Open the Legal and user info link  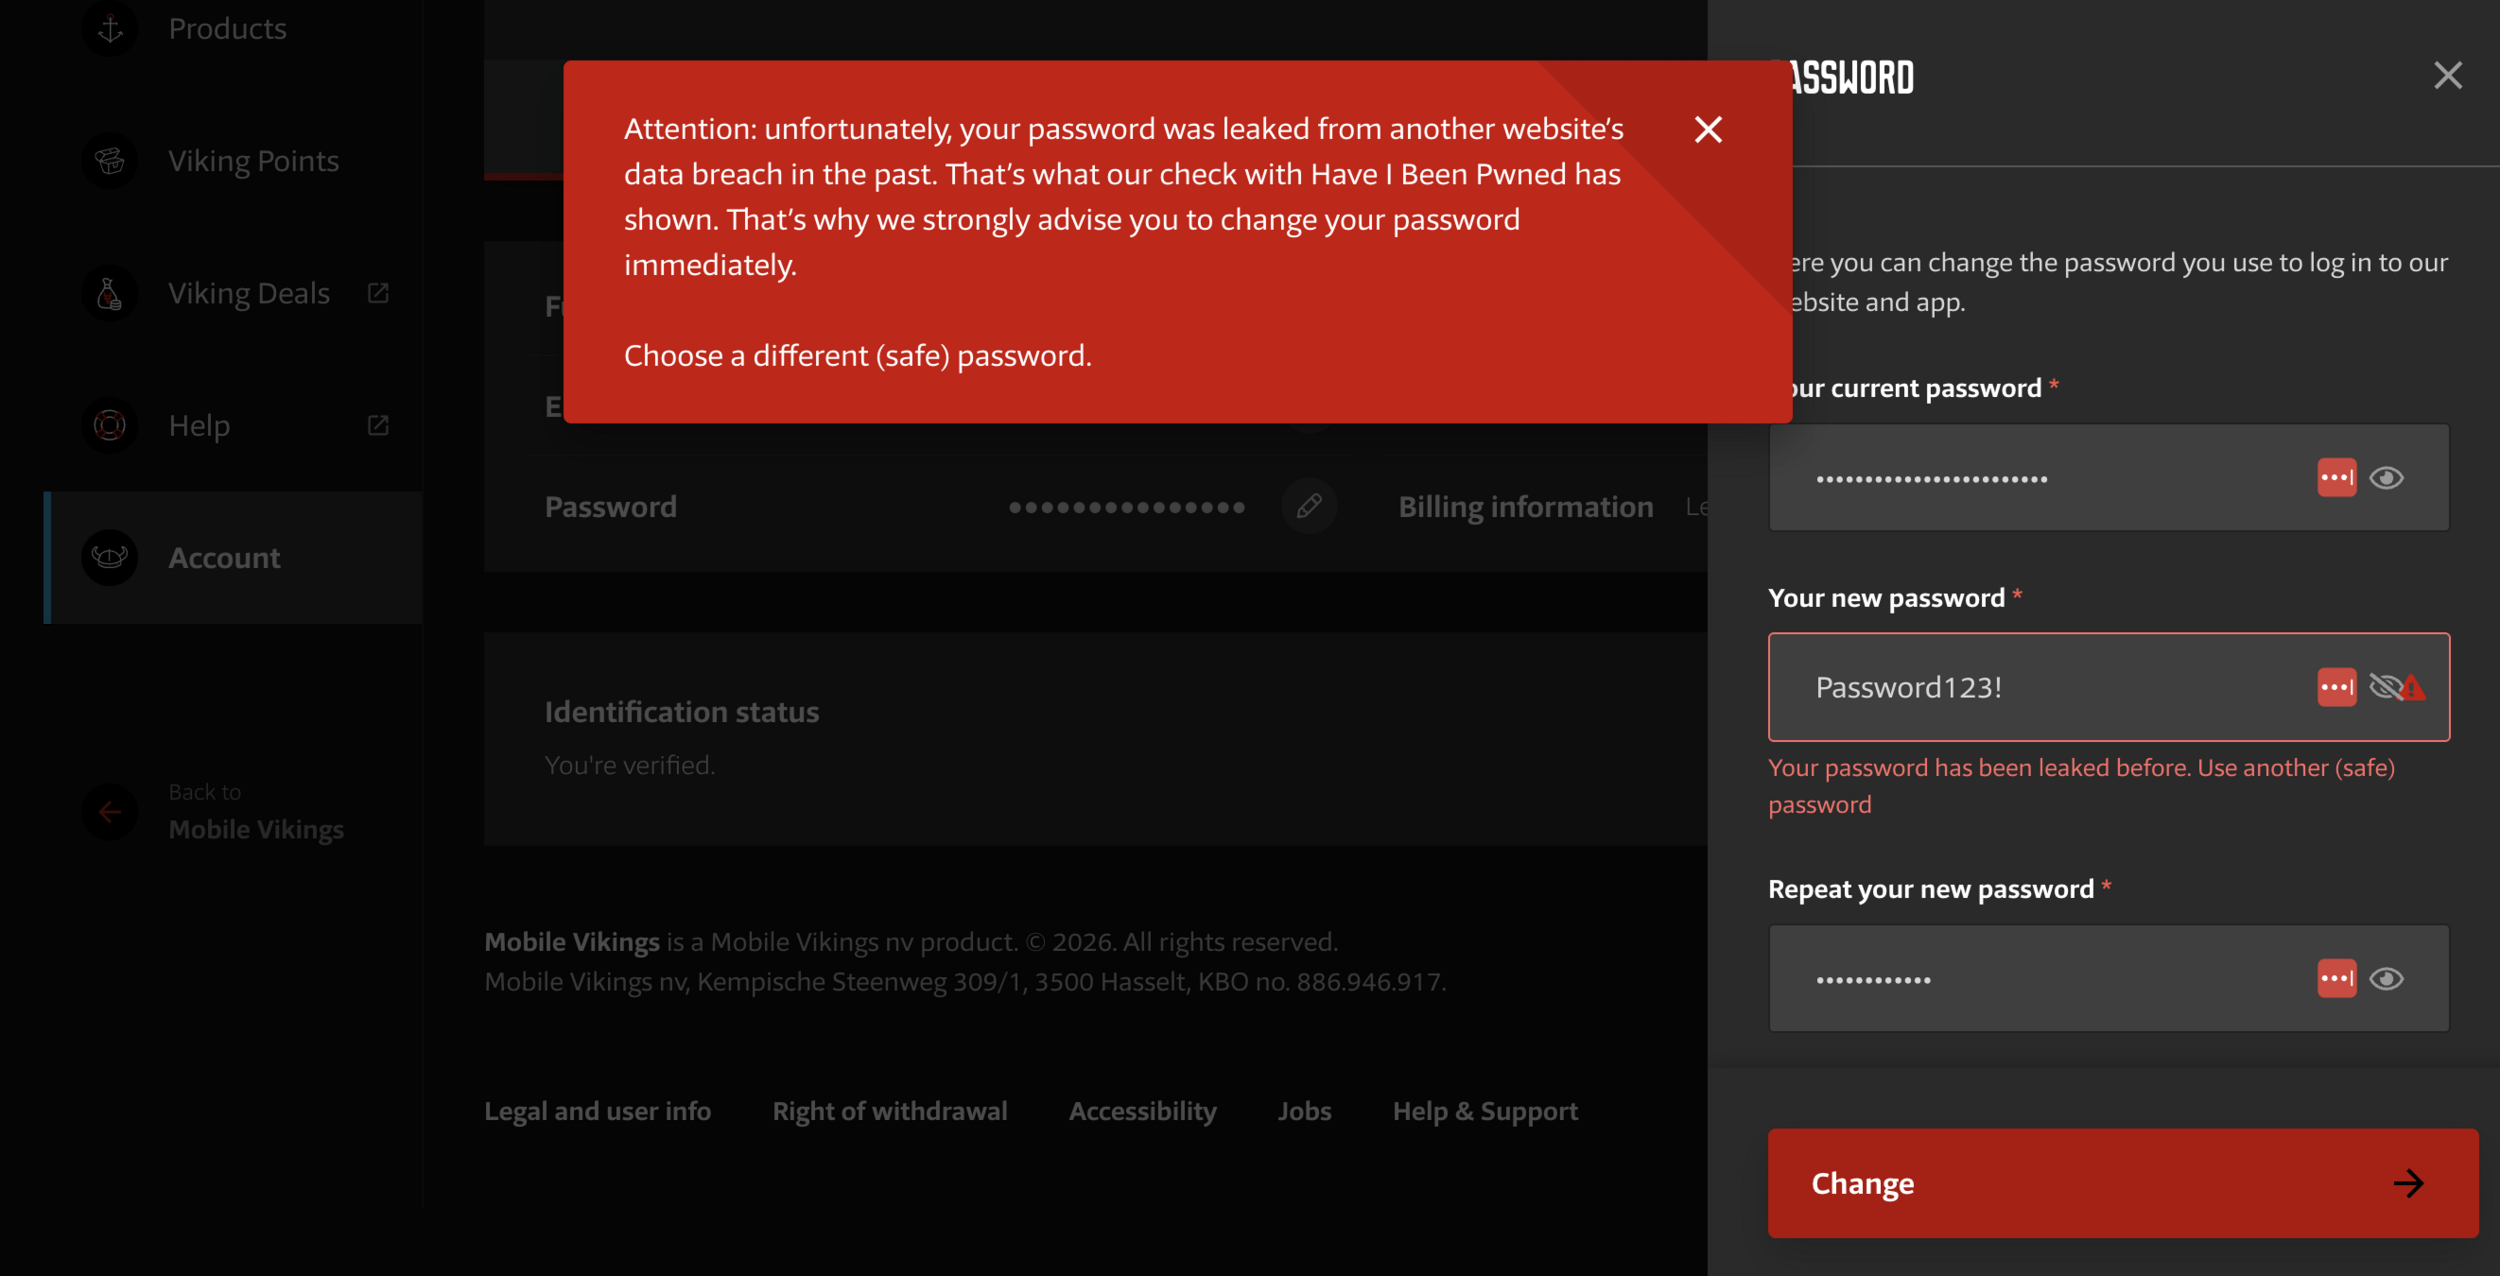597,1111
